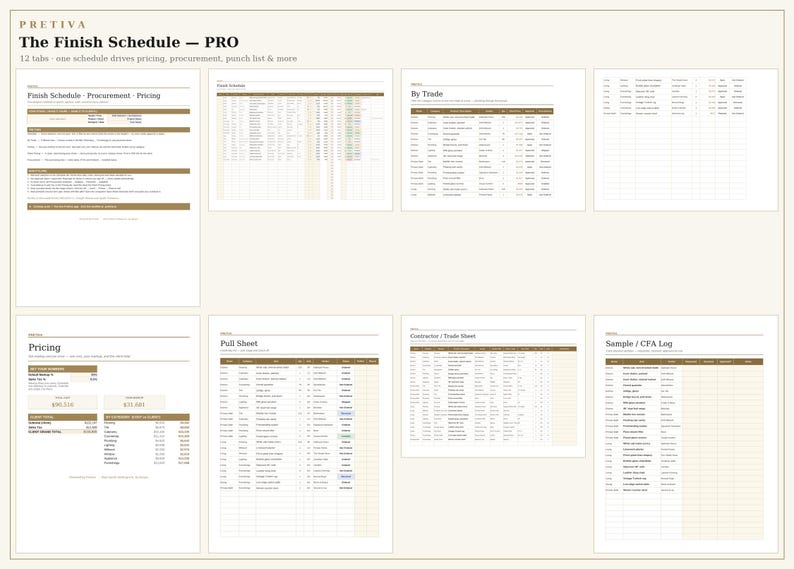
Task: Click the 'CLIENT TOTAL' section header bar
Action: (x=63, y=417)
